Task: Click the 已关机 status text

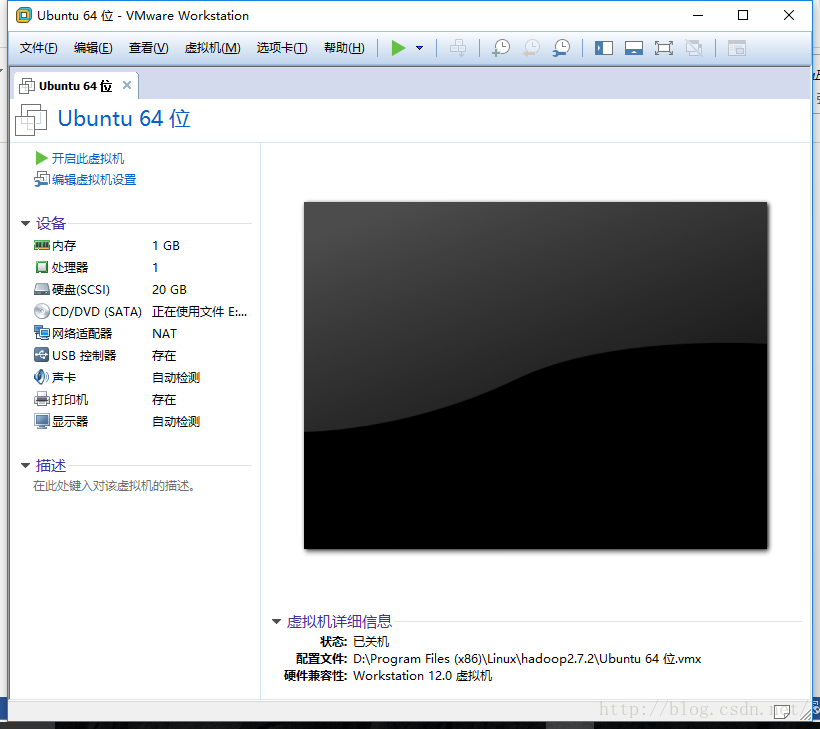Action: pyautogui.click(x=371, y=642)
